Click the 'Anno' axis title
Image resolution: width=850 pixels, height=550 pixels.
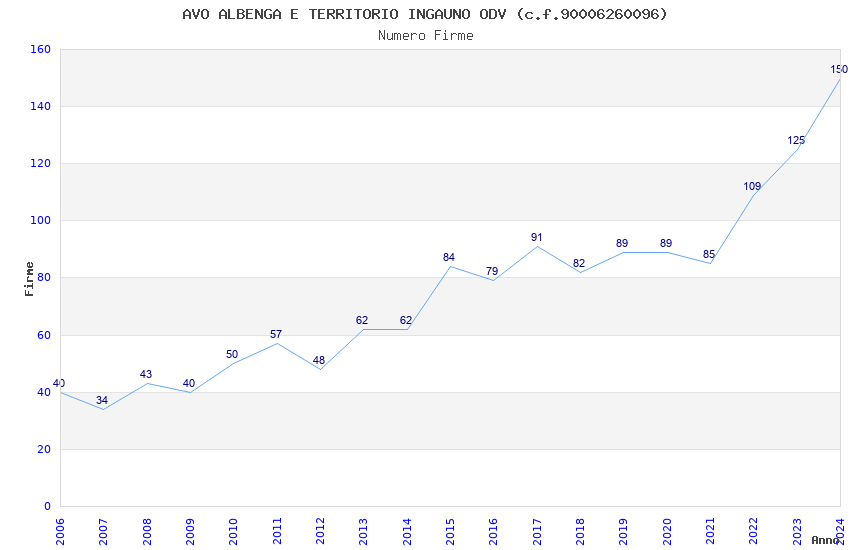[825, 540]
